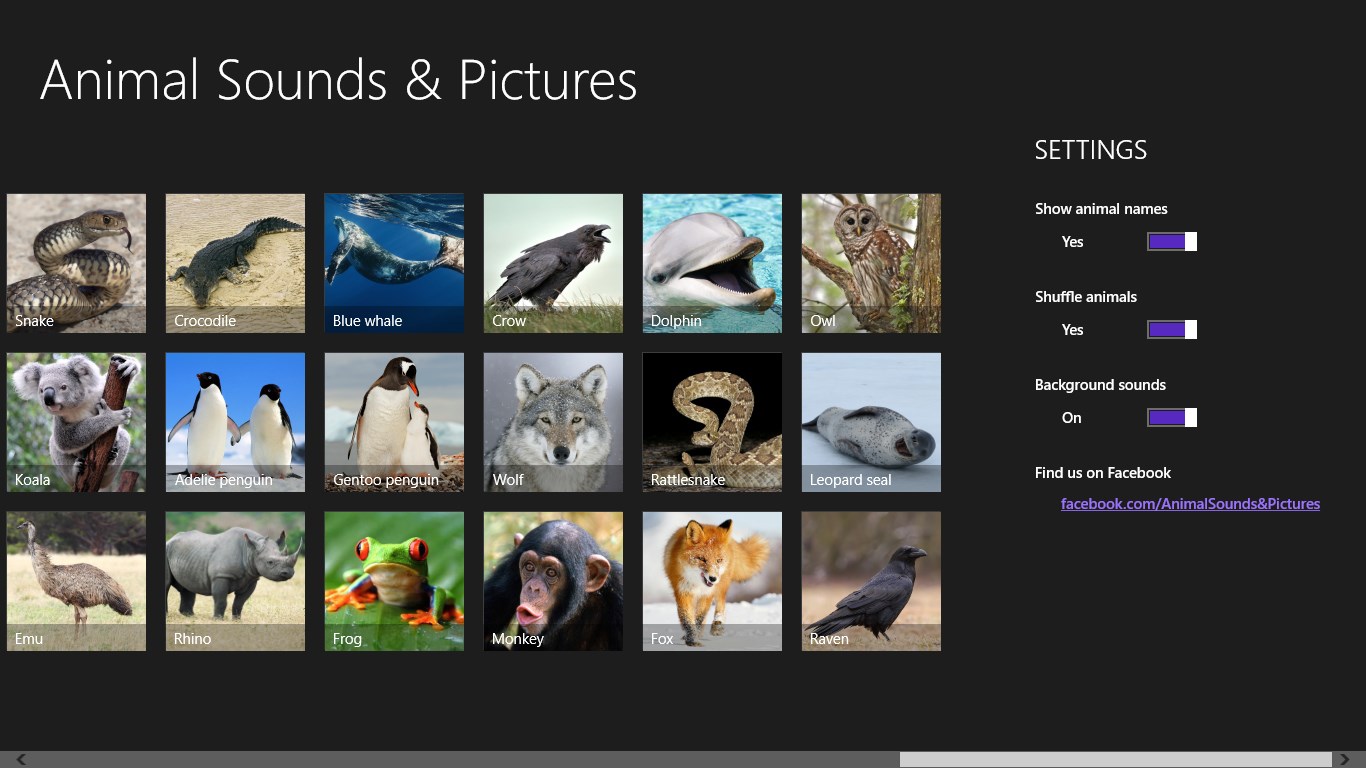Click the horizontal scrollbar thumb

pos(1115,760)
